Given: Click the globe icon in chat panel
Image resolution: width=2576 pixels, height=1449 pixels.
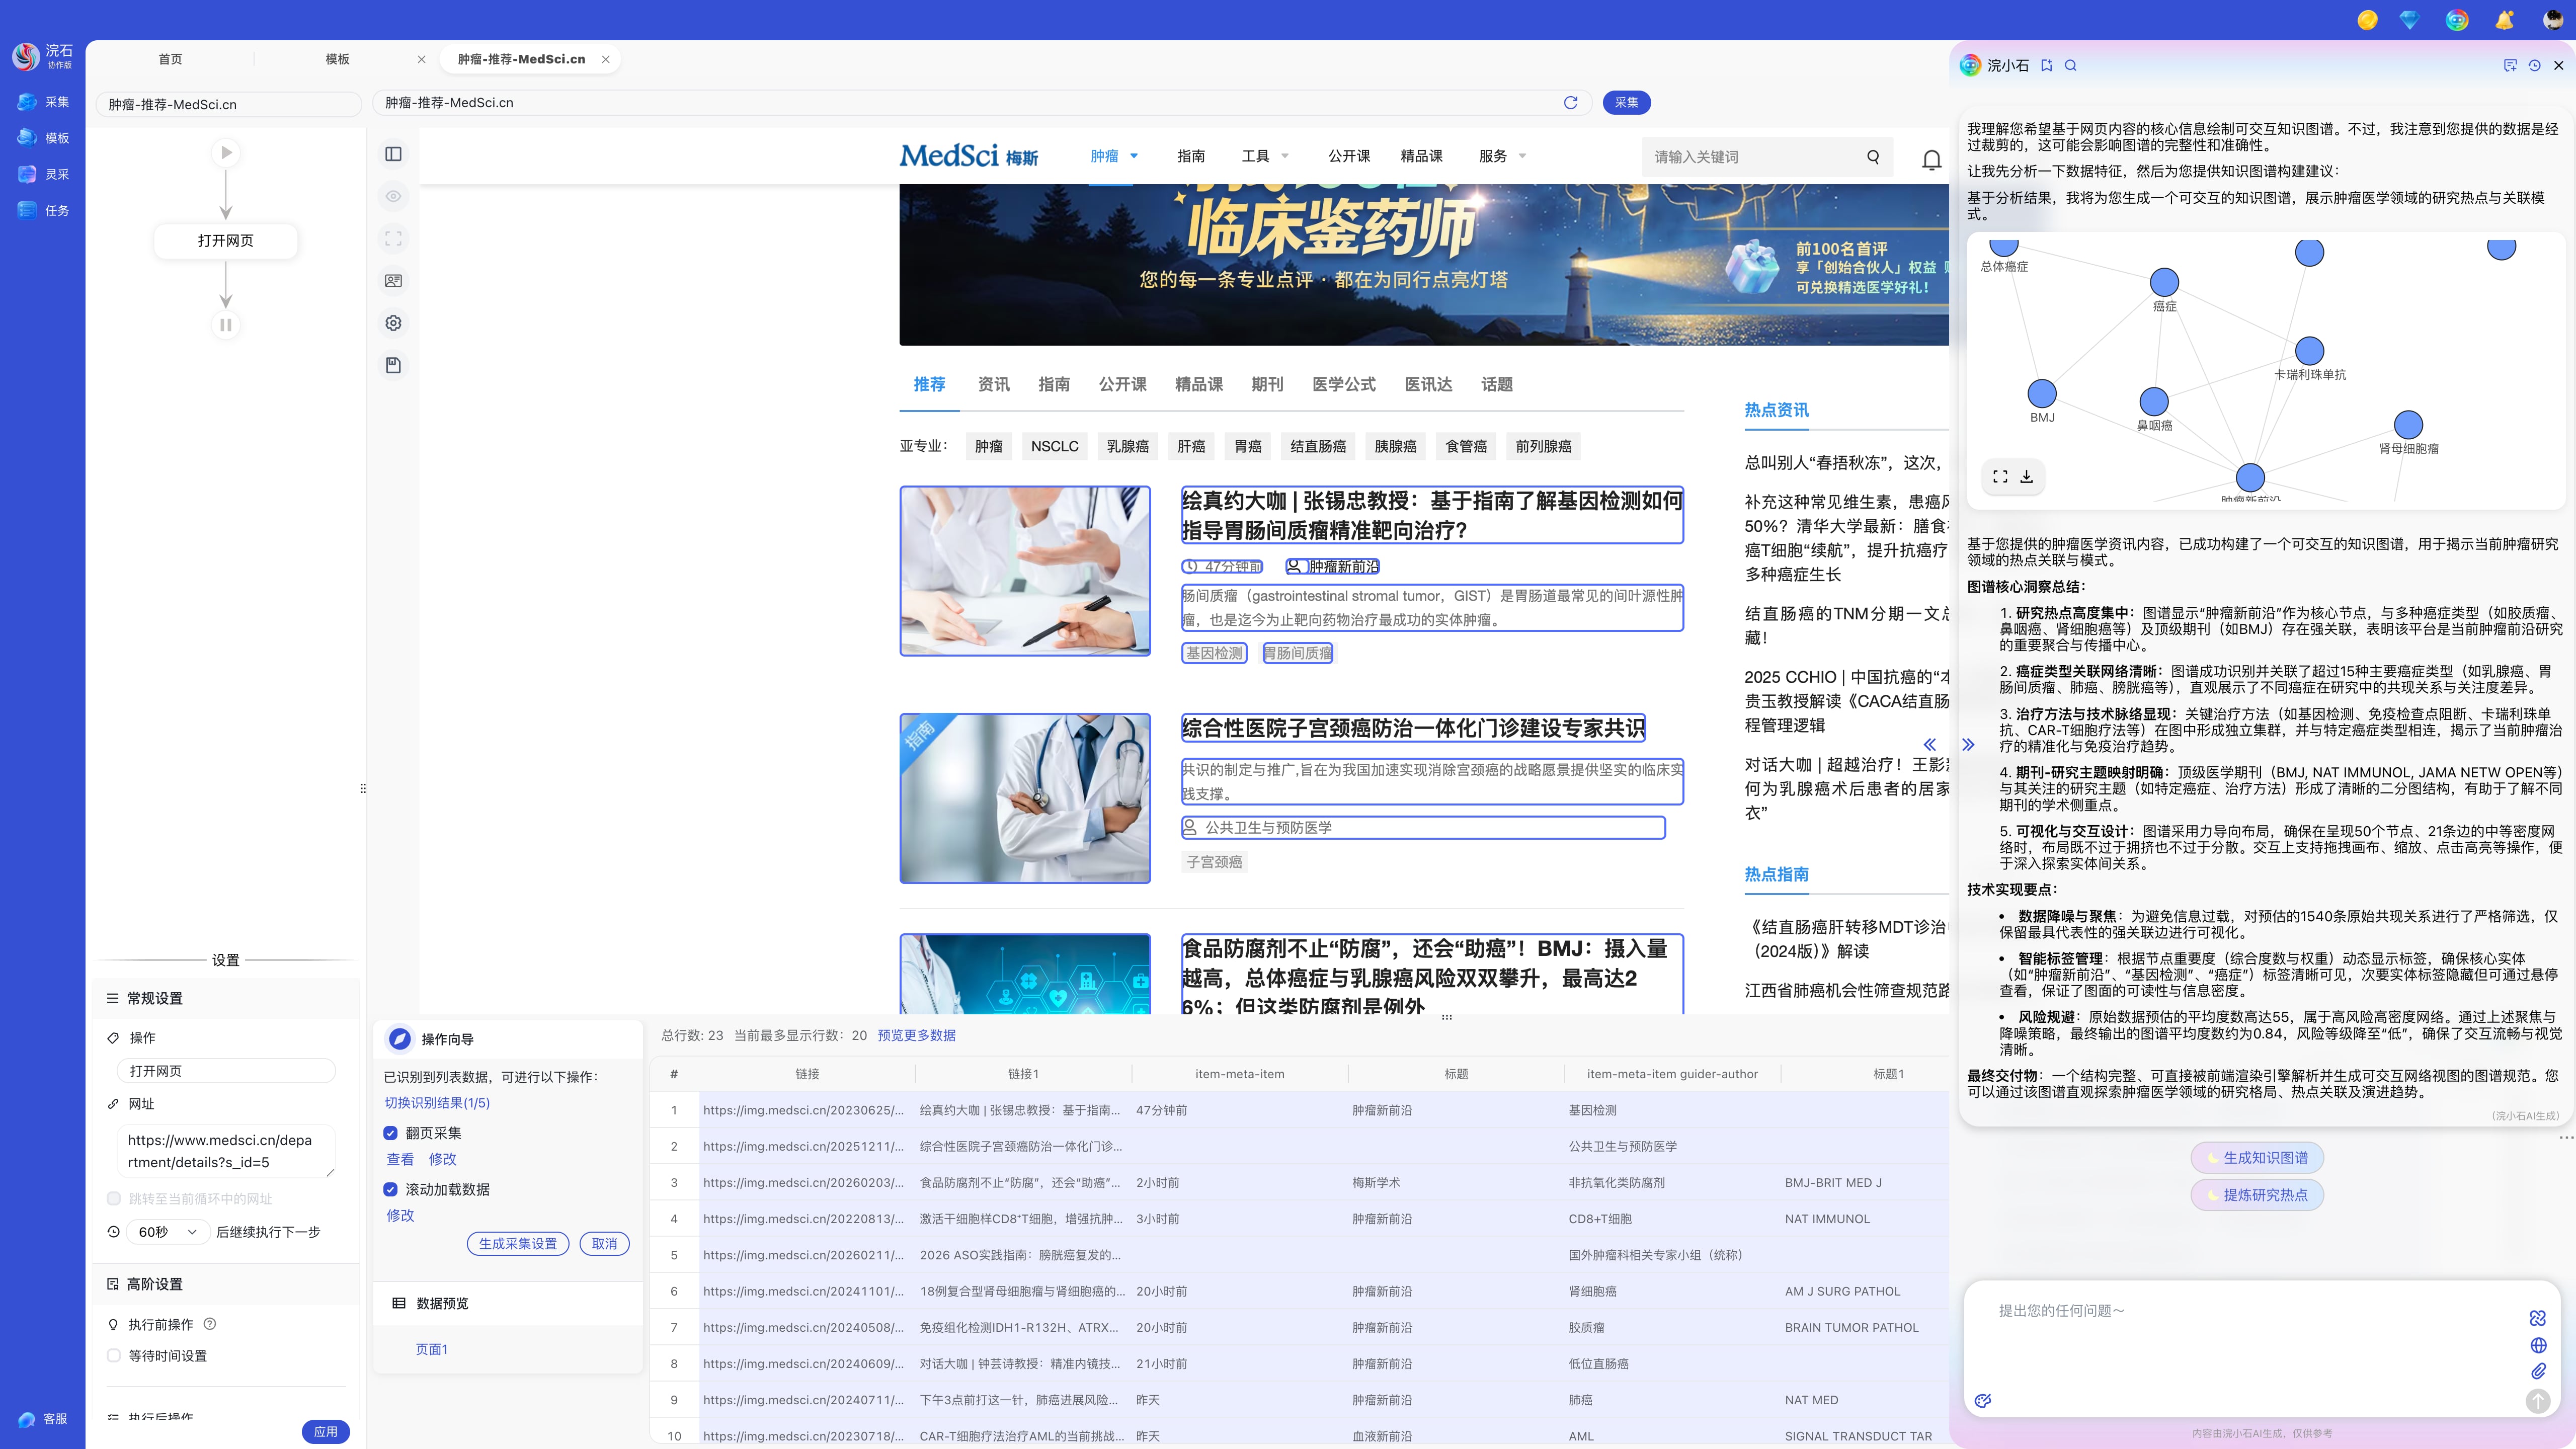Looking at the screenshot, I should (x=2539, y=1346).
